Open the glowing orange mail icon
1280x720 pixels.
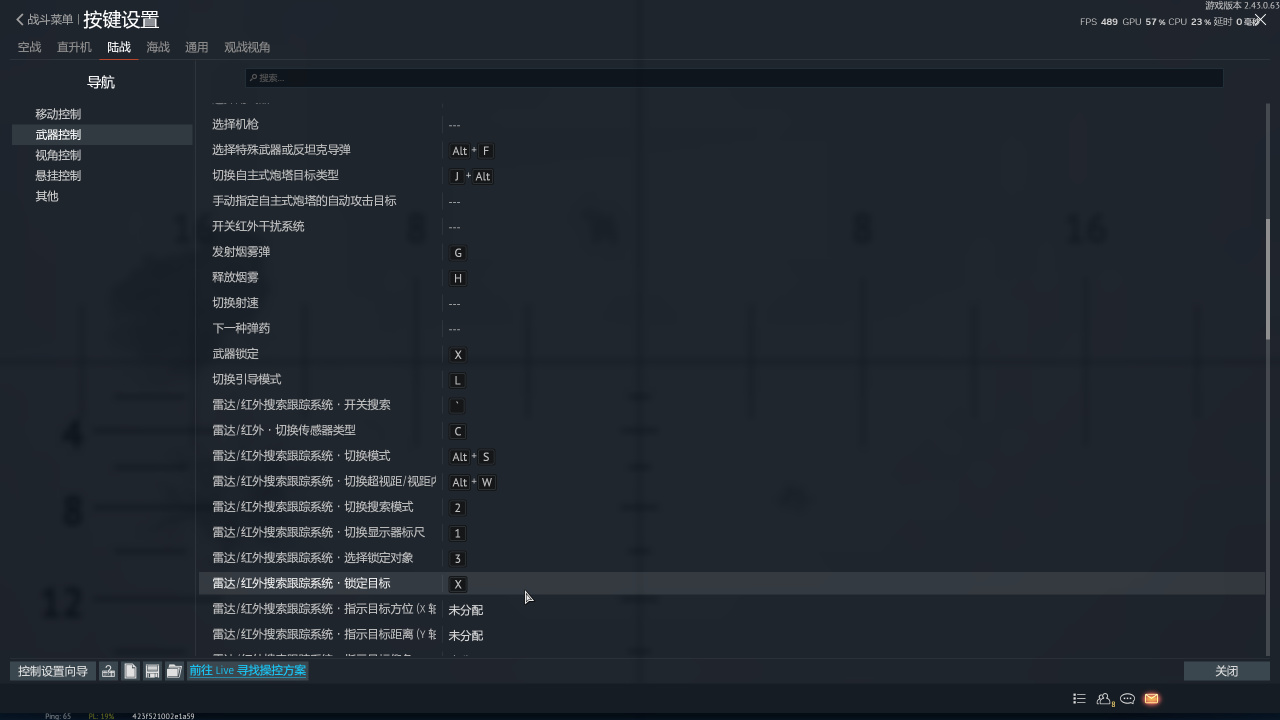[1151, 699]
